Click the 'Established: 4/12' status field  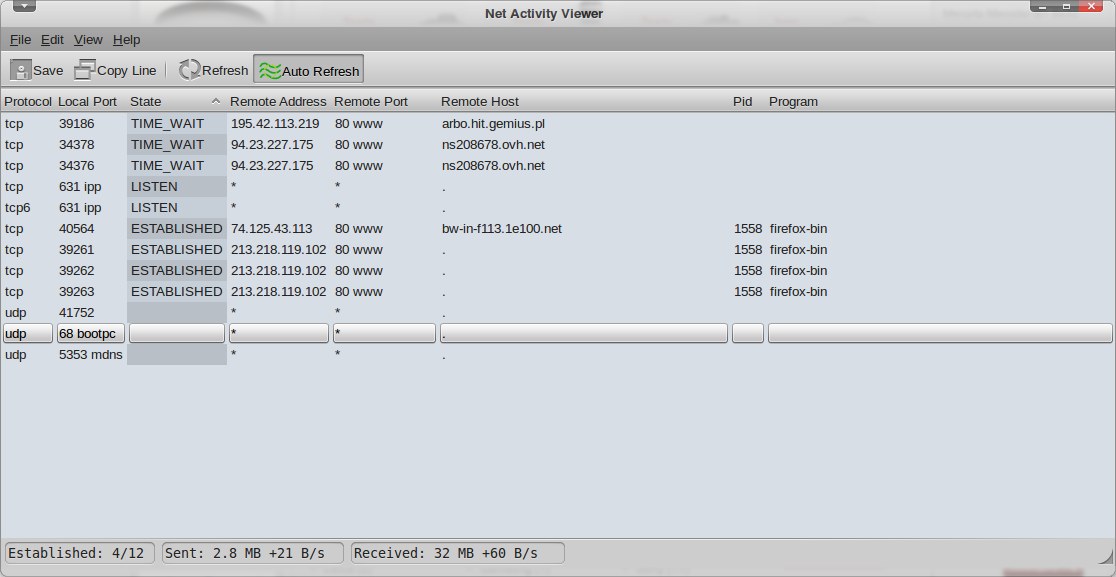click(81, 553)
